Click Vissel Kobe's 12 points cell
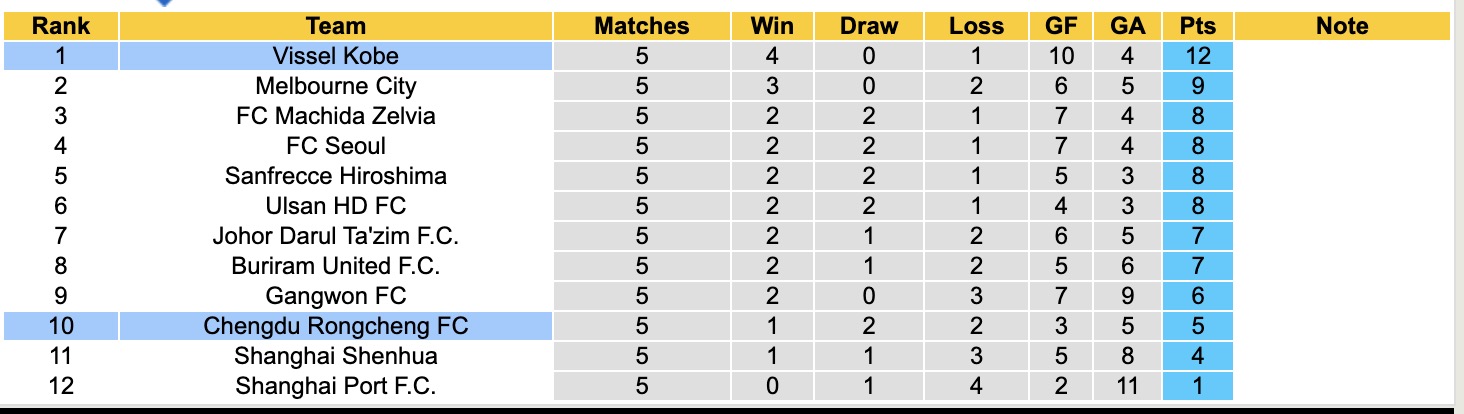This screenshot has width=1464, height=414. (x=1197, y=56)
